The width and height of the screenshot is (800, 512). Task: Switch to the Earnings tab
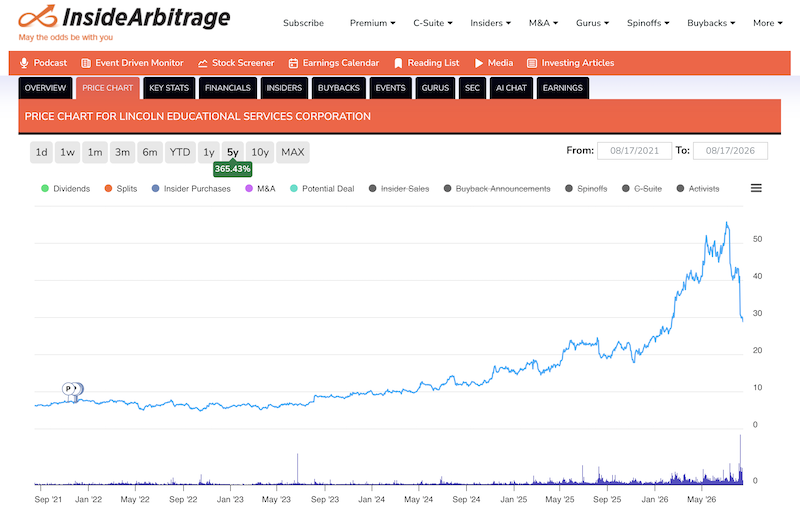coord(563,88)
